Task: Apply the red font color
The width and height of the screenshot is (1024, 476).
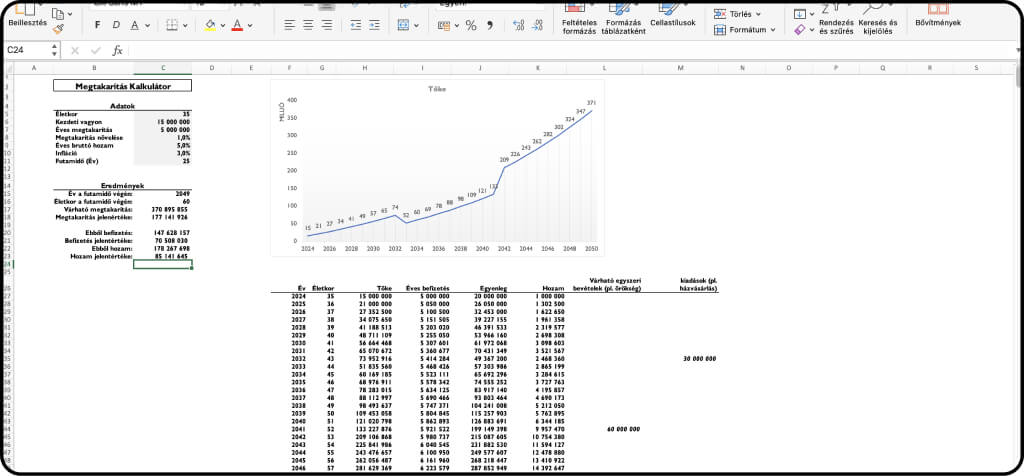Action: click(x=236, y=24)
